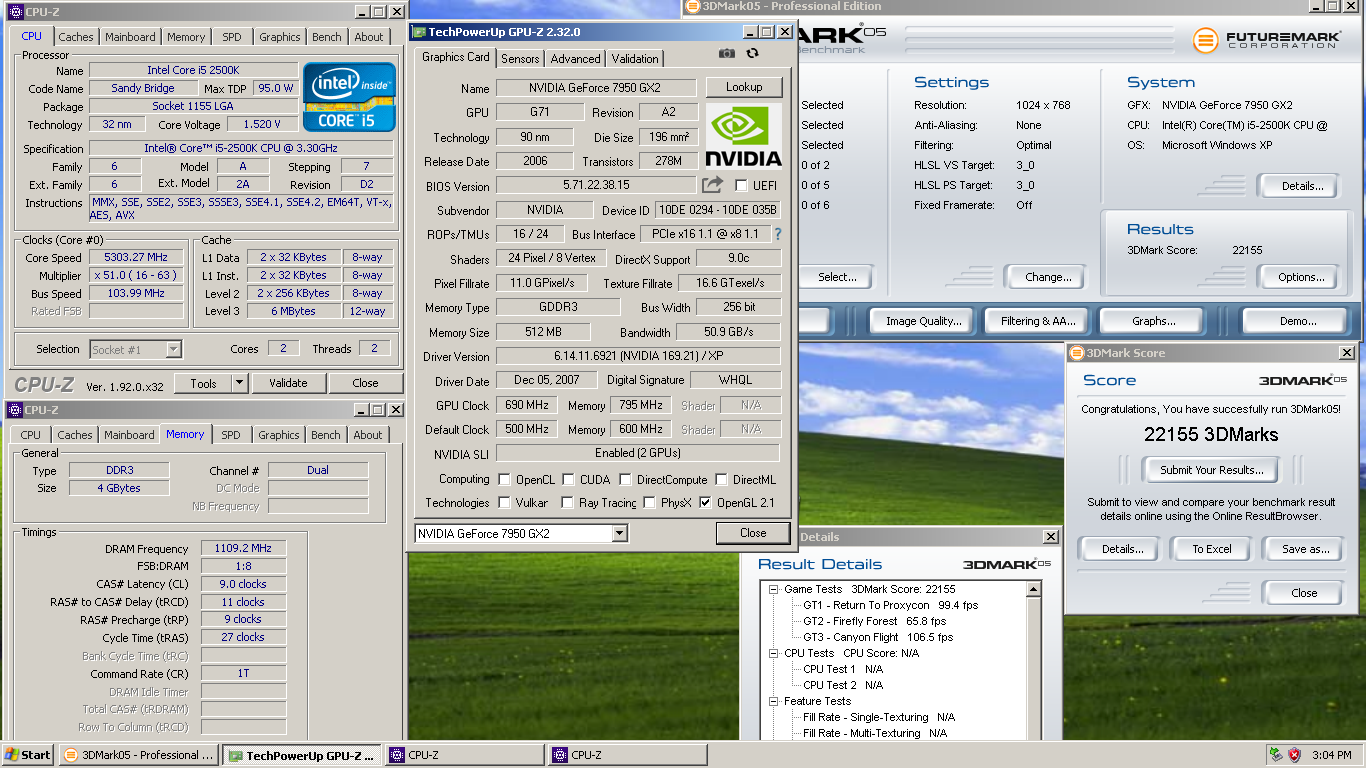The height and width of the screenshot is (768, 1366).
Task: Click the green tray icon beside the red shield
Action: (1275, 755)
